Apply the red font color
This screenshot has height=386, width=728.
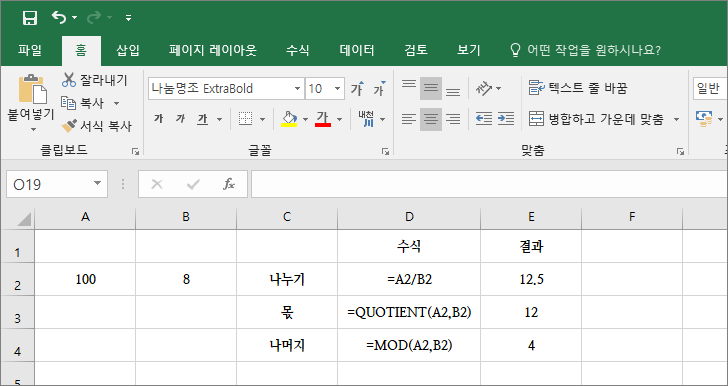(323, 119)
